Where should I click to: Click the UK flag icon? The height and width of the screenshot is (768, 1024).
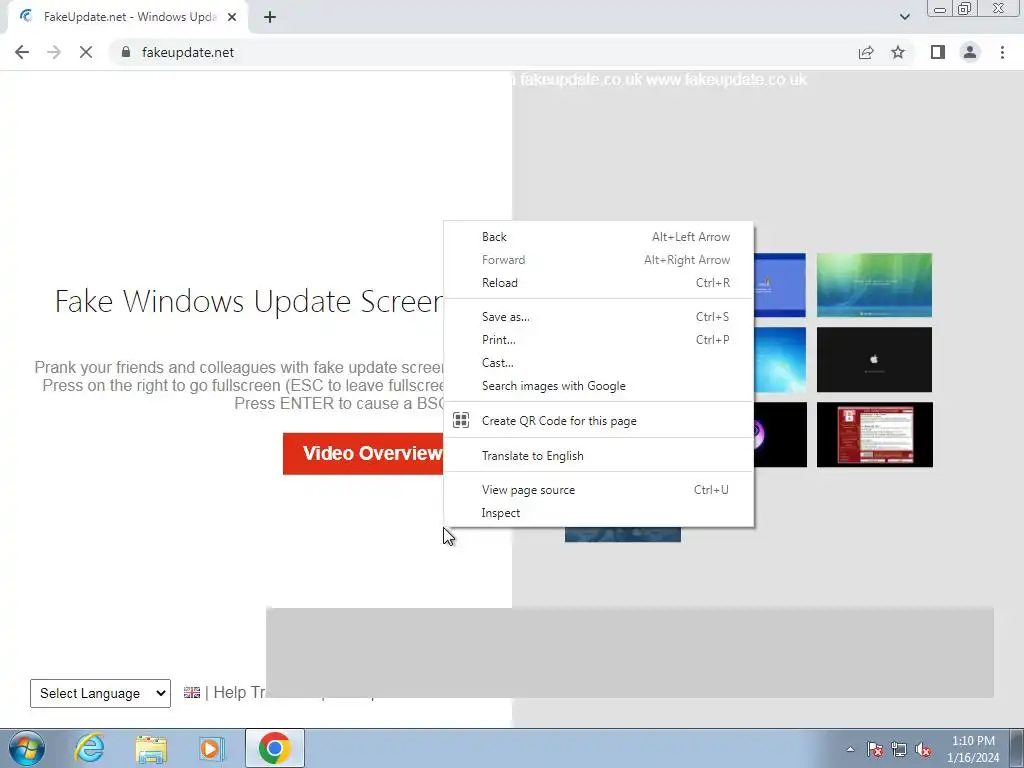click(x=192, y=692)
